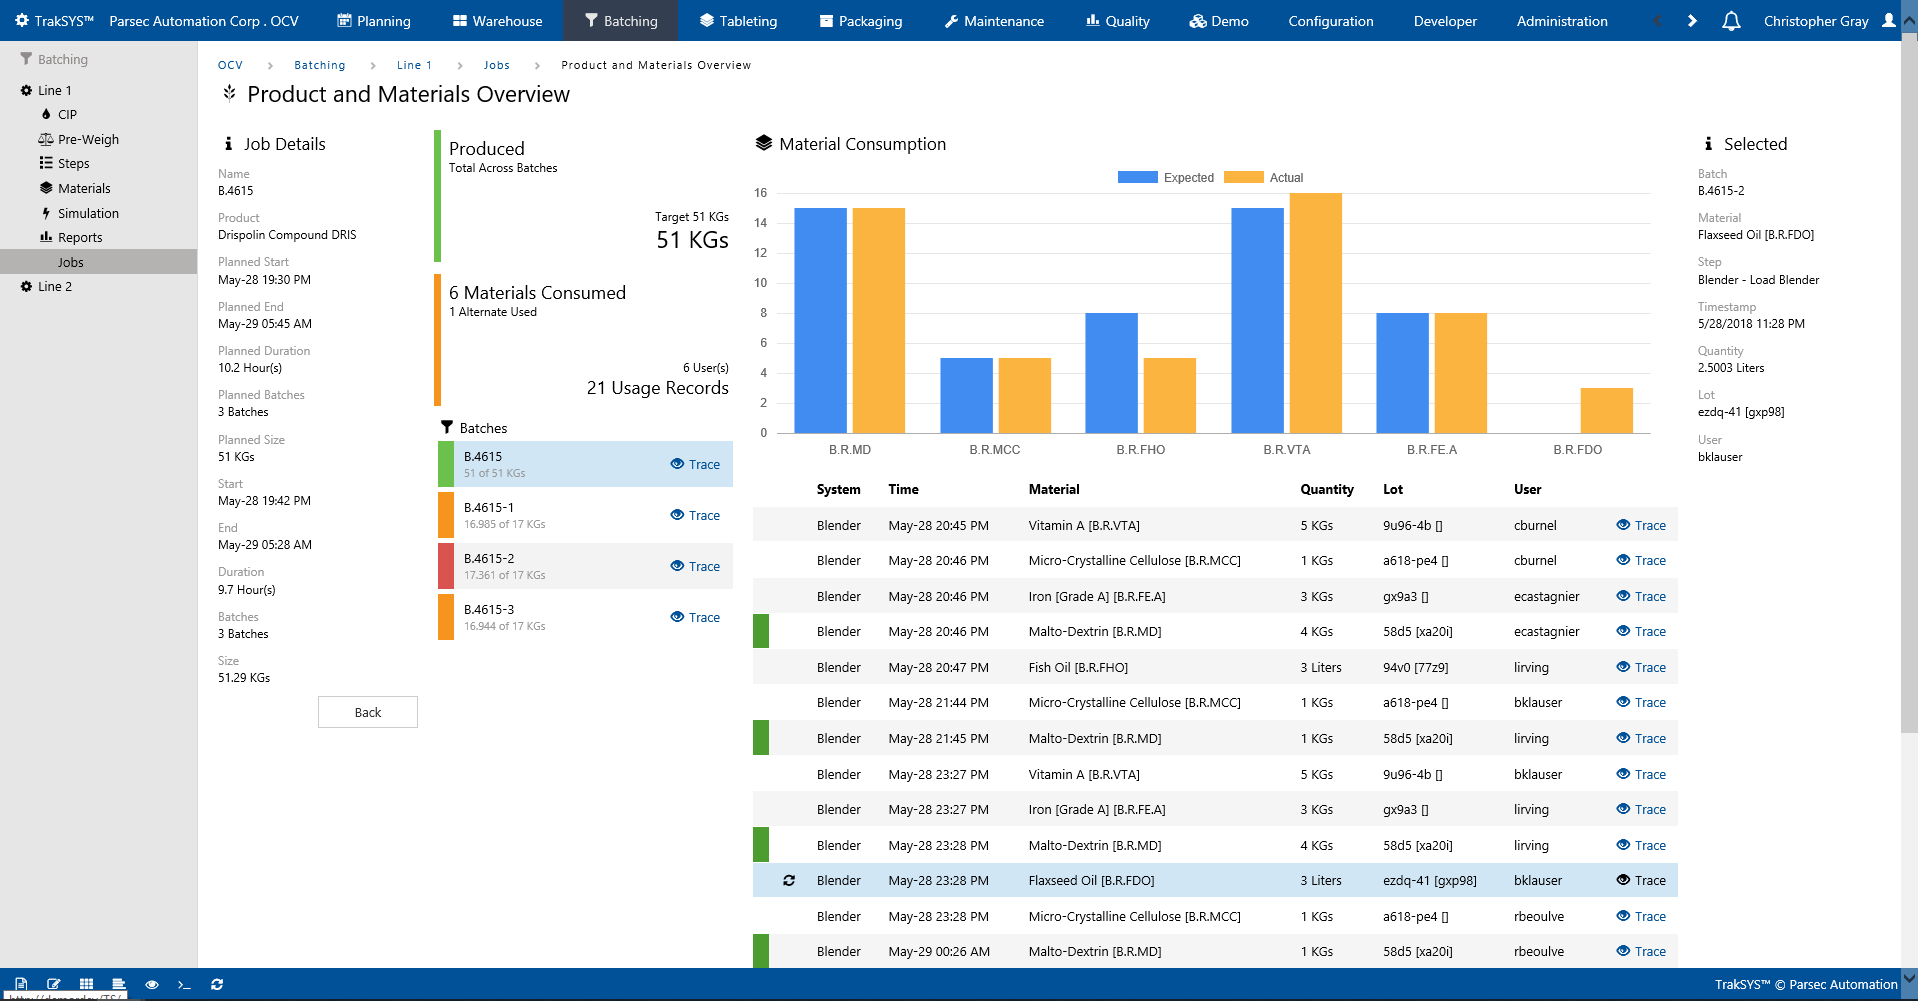Click the user profile icon beside Christopher Gray
The height and width of the screenshot is (1001, 1918).
[x=1888, y=21]
